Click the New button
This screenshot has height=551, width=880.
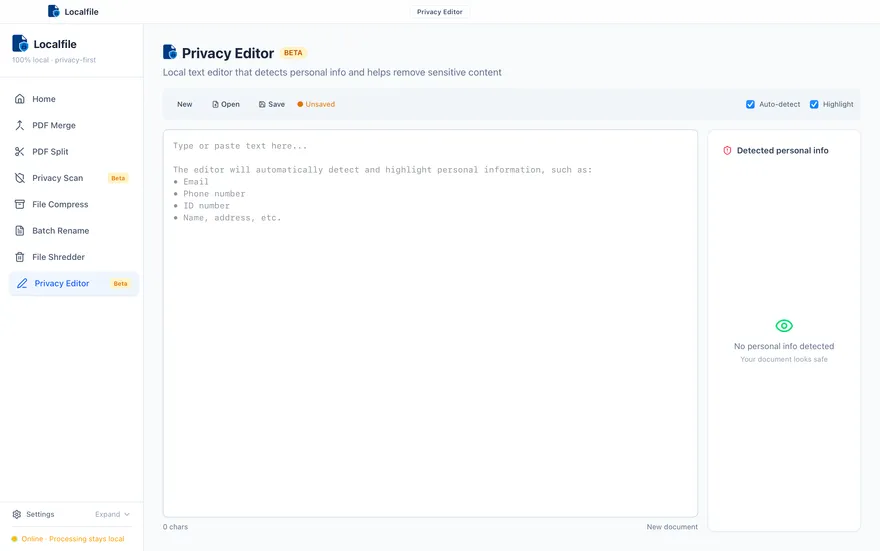(x=185, y=104)
